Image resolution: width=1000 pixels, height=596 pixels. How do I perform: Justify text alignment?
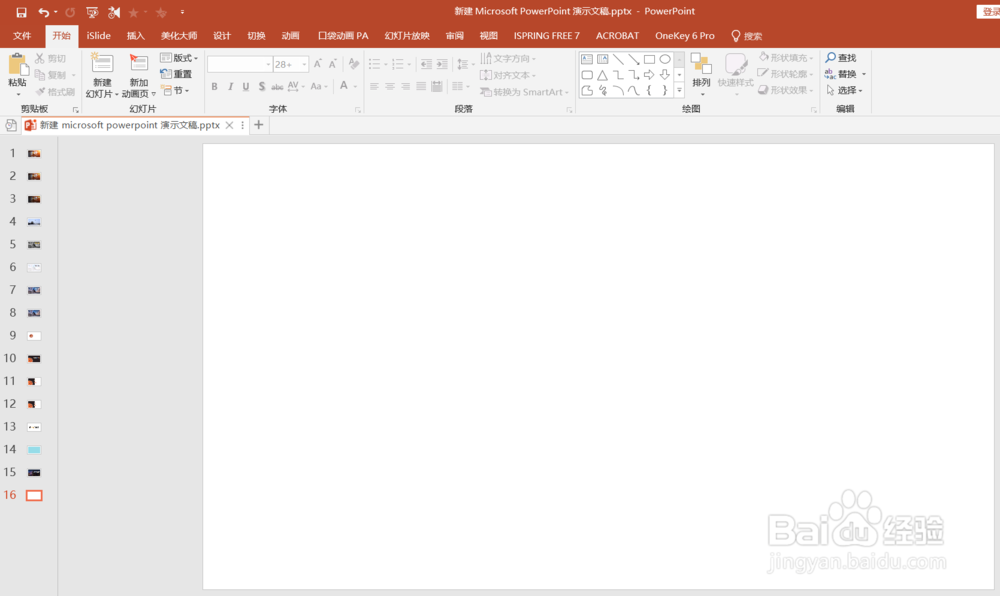coord(421,86)
